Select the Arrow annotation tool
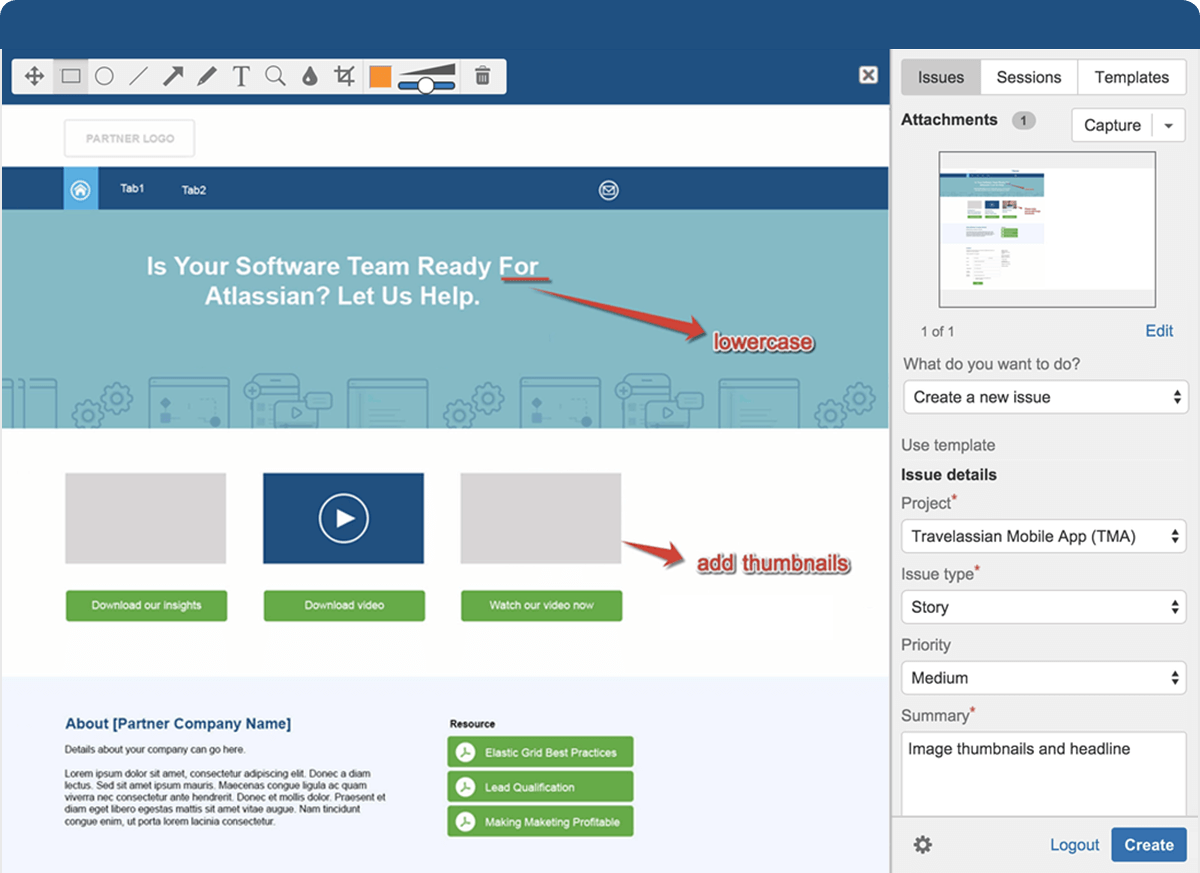This screenshot has height=873, width=1200. tap(172, 75)
